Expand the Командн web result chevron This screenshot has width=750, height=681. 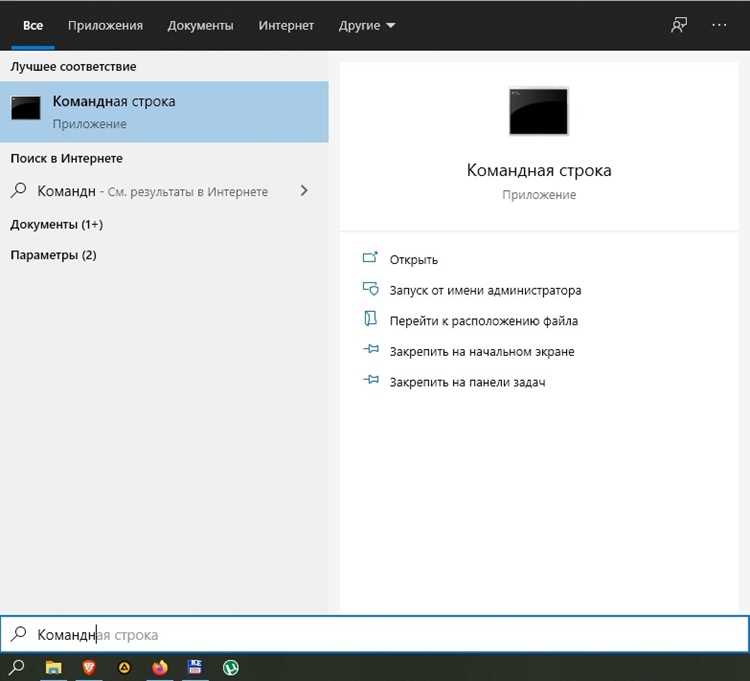tap(304, 190)
